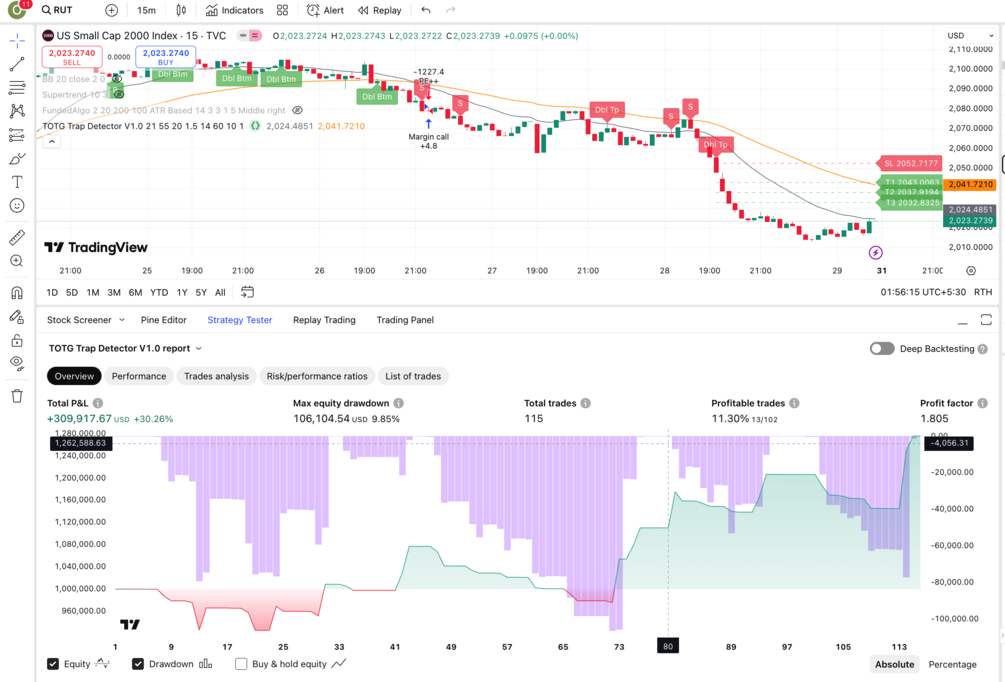Set the chart range to All

[x=220, y=292]
